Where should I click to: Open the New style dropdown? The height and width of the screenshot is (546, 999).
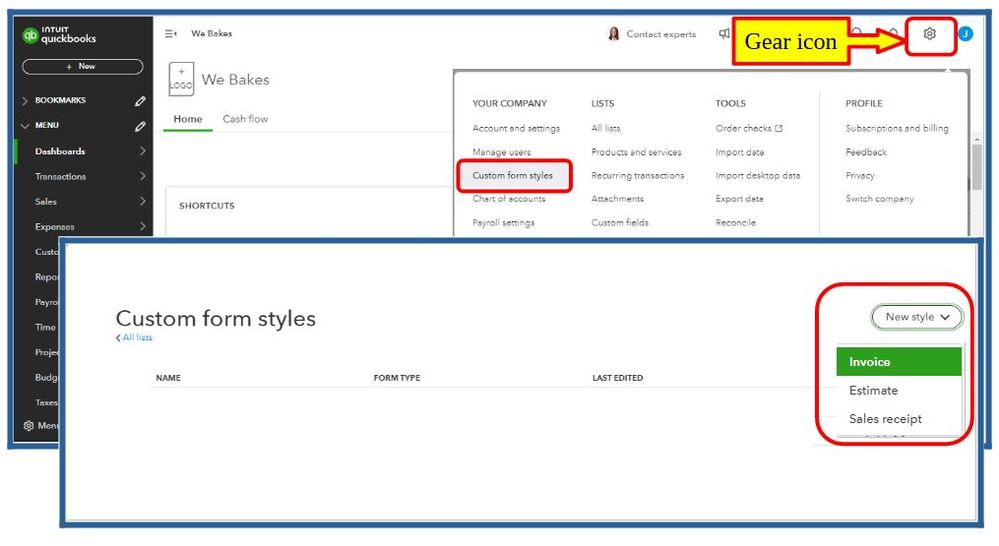click(x=917, y=317)
